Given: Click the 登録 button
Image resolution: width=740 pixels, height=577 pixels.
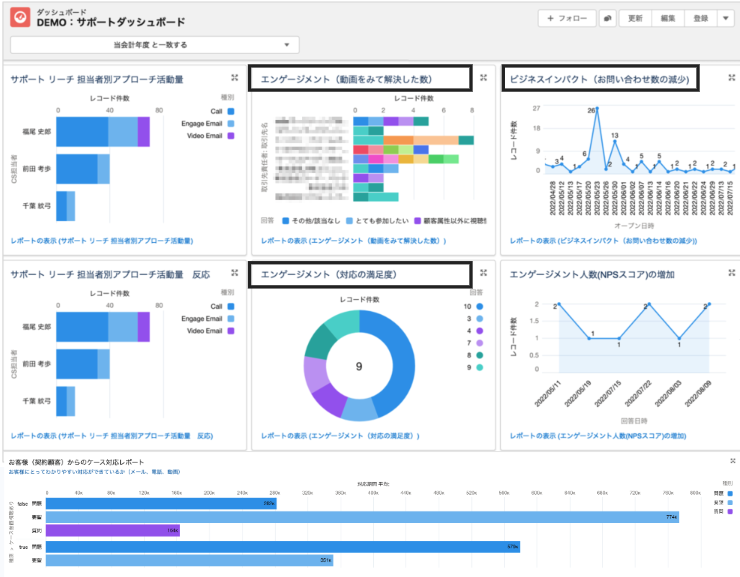Looking at the screenshot, I should pos(701,18).
